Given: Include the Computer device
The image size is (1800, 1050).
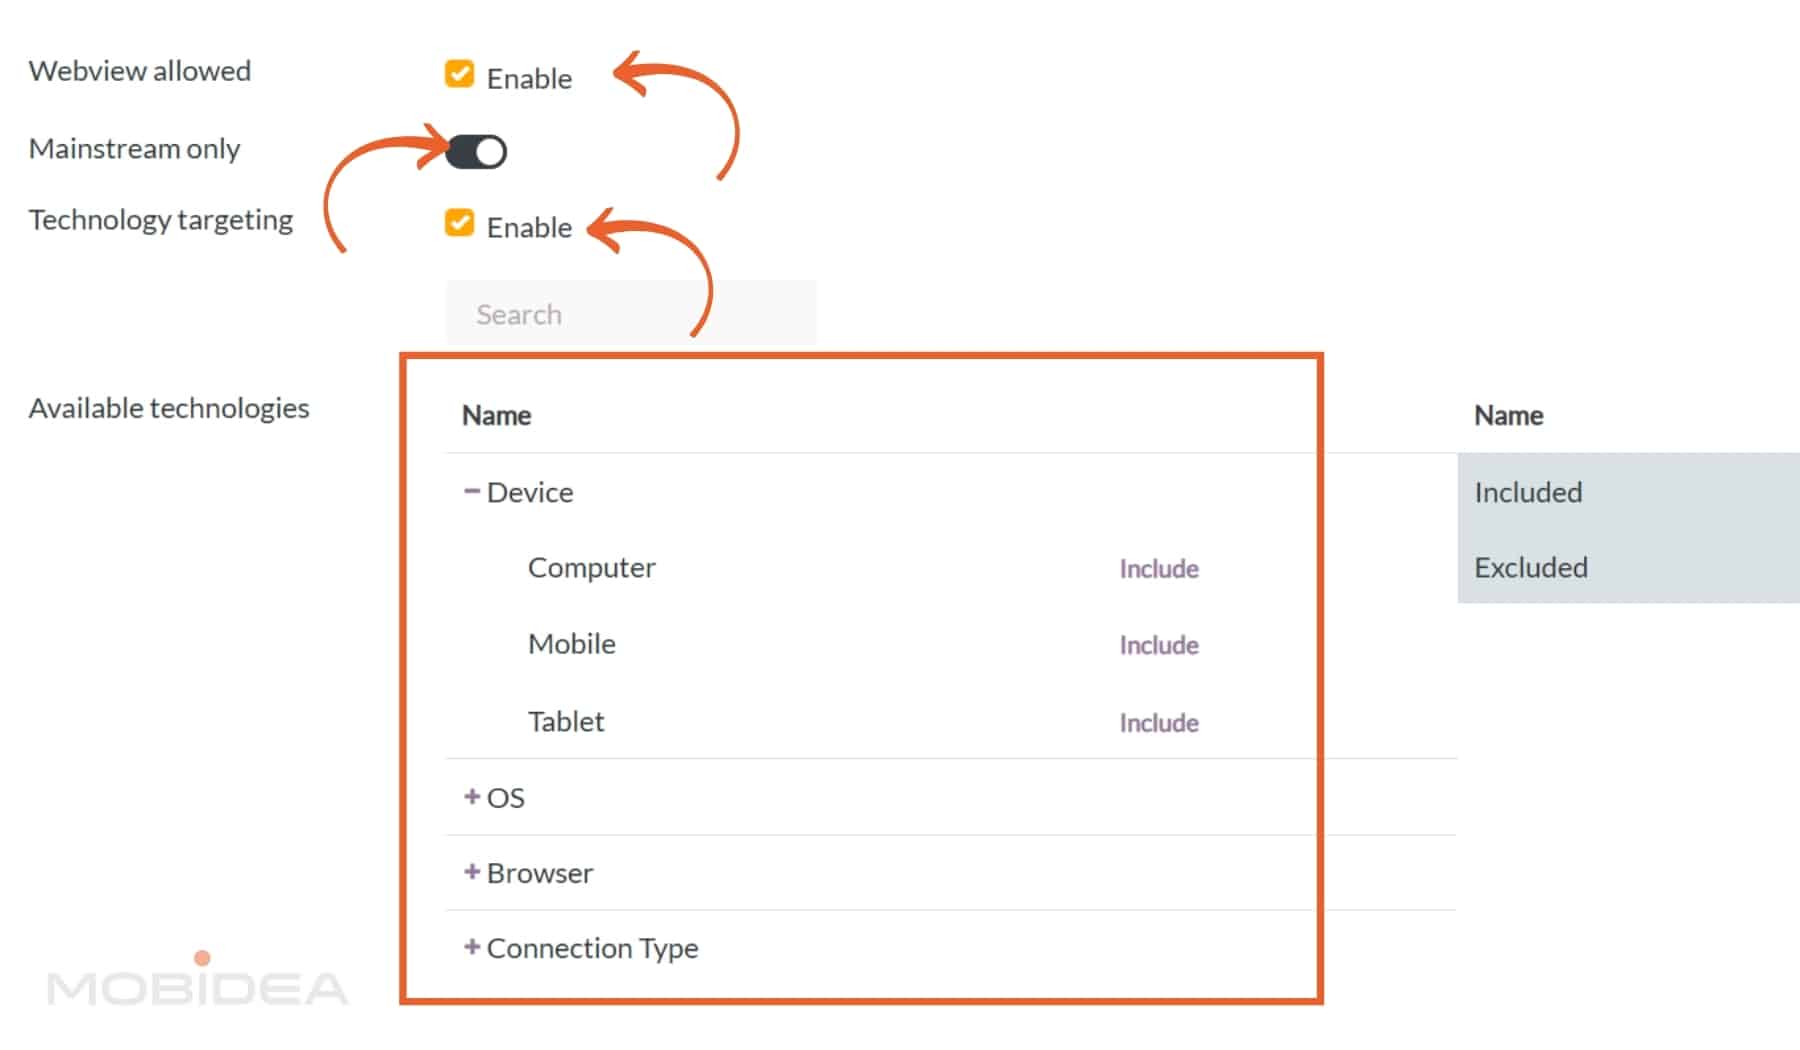Looking at the screenshot, I should [1158, 569].
